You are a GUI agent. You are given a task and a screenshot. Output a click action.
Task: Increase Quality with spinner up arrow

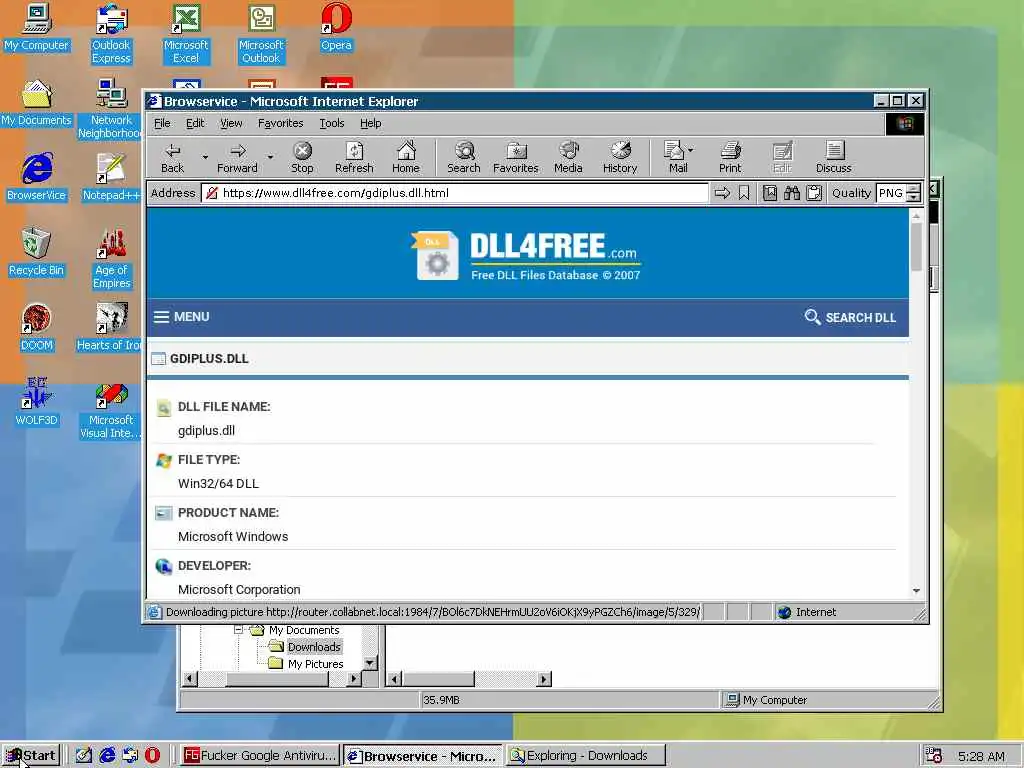point(914,189)
